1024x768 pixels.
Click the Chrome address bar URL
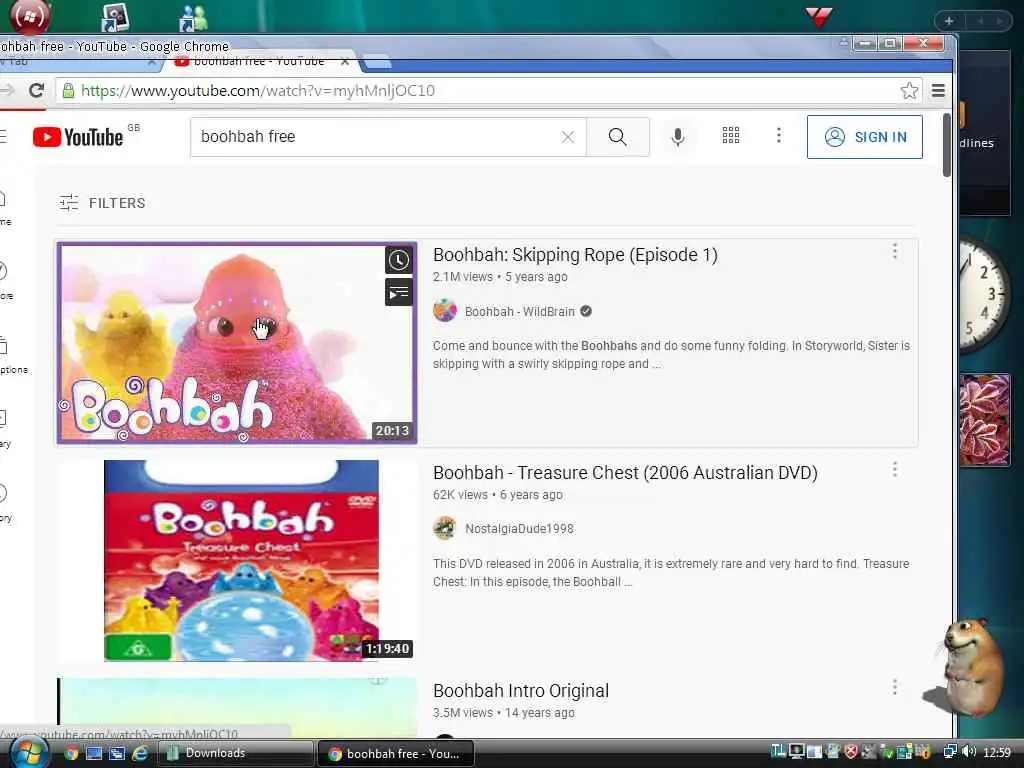pos(258,90)
